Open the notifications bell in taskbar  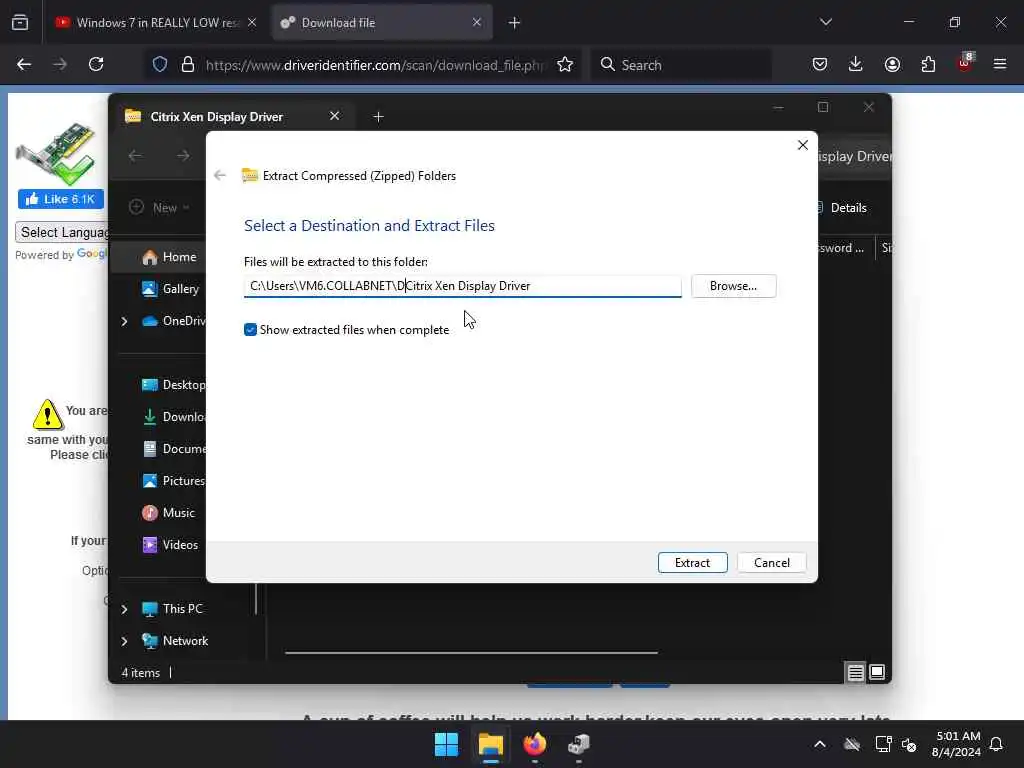[997, 744]
